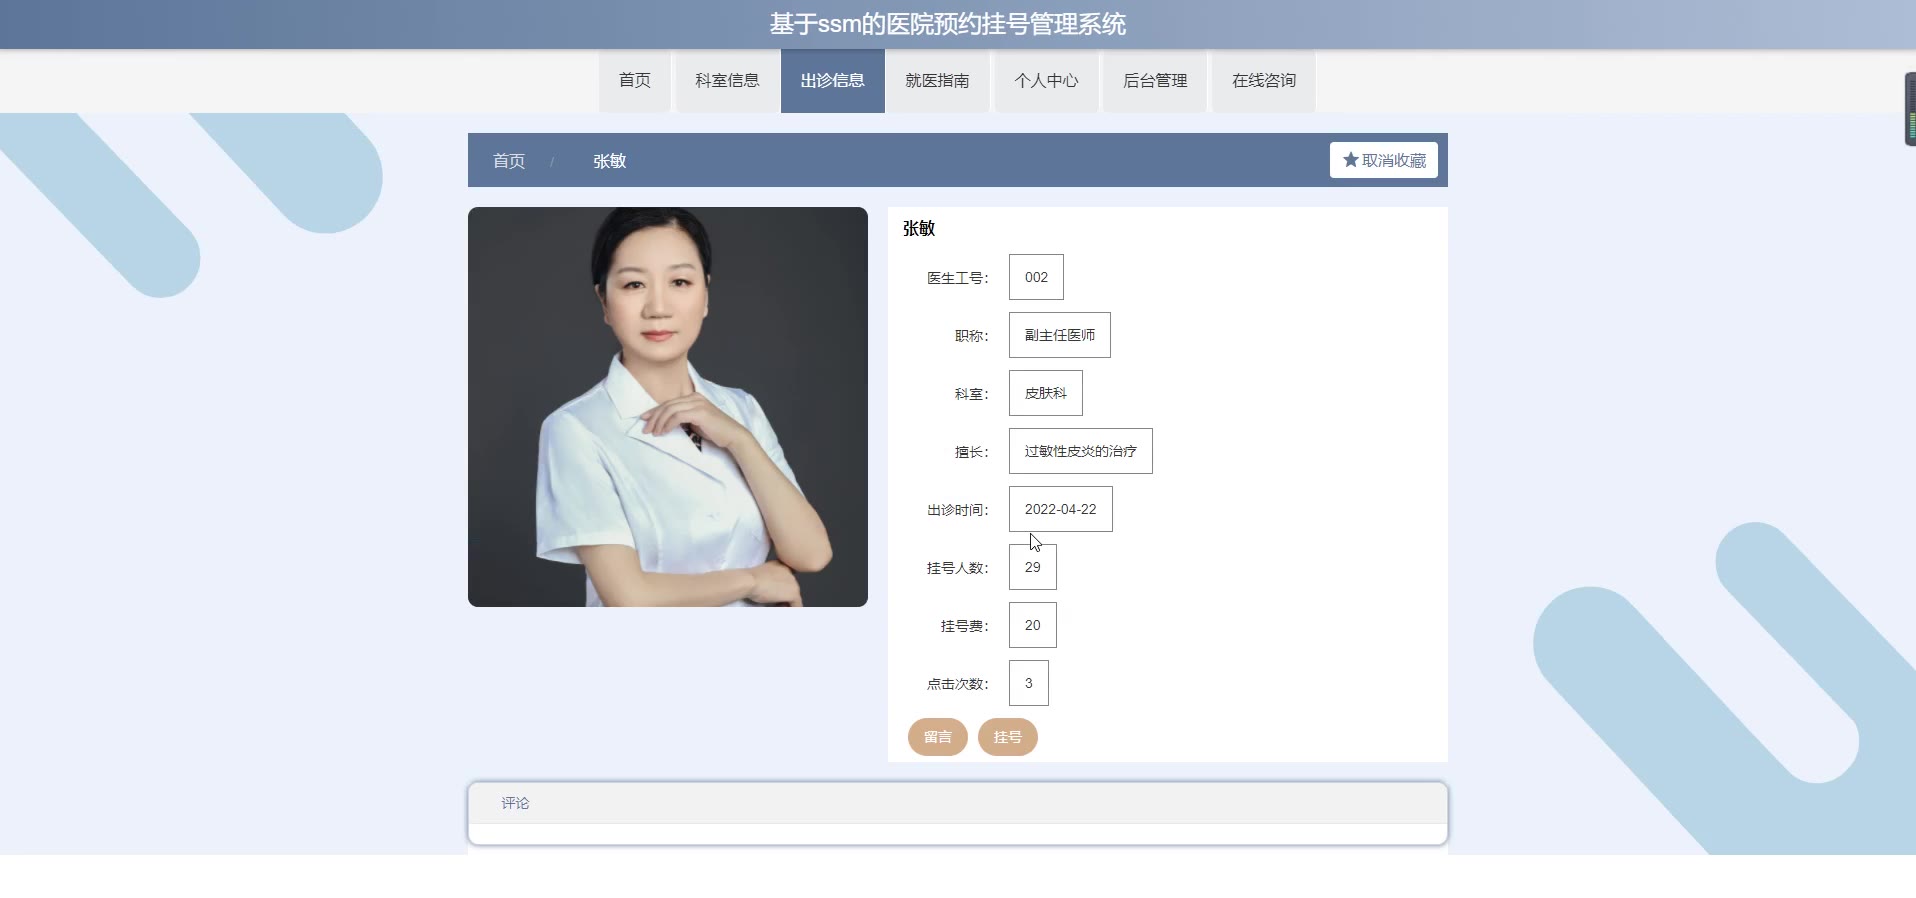Image resolution: width=1916 pixels, height=898 pixels.
Task: Click the 职称 label
Action: 971,336
